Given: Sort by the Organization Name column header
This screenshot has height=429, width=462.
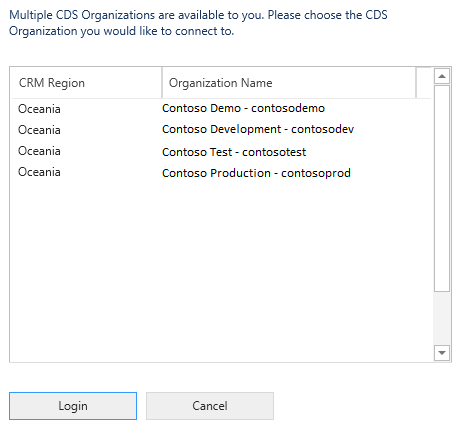Looking at the screenshot, I should pos(289,83).
